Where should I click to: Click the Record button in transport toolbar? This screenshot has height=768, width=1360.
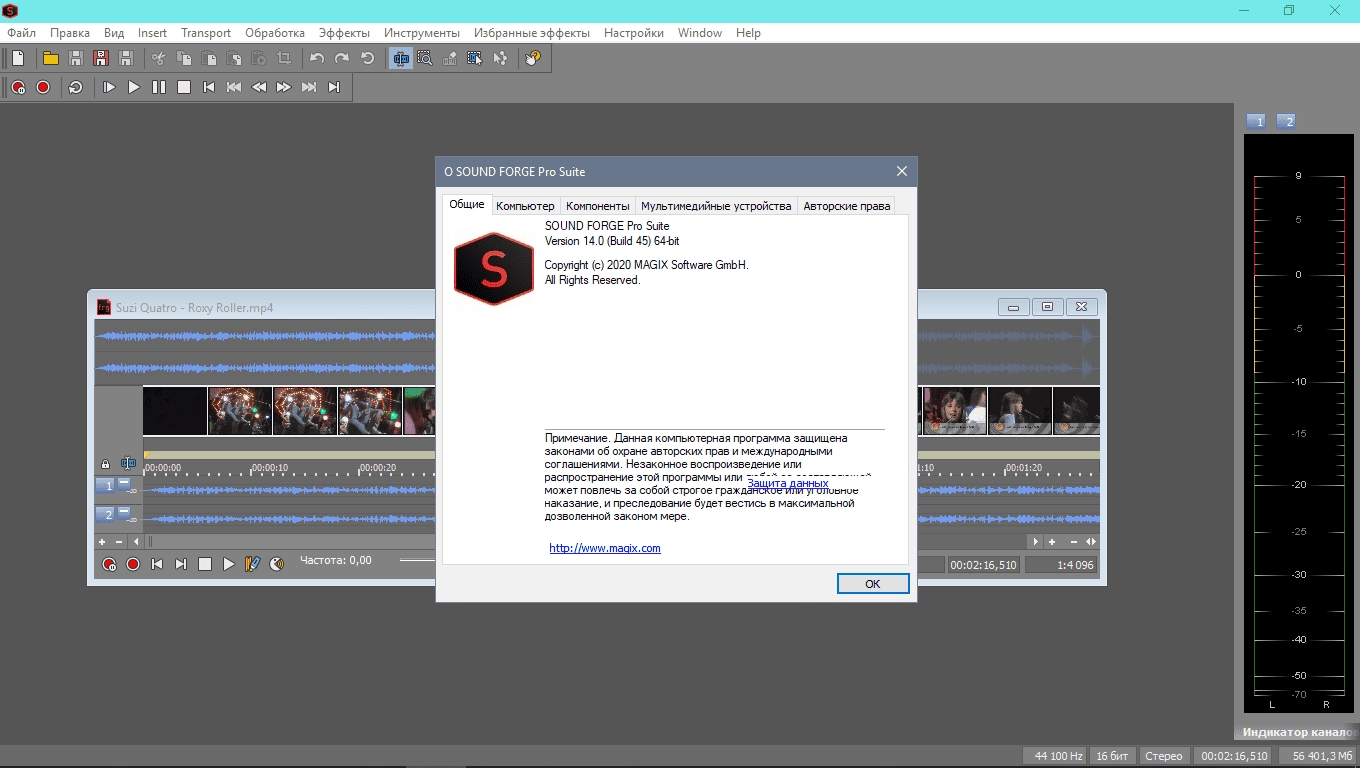pyautogui.click(x=43, y=87)
